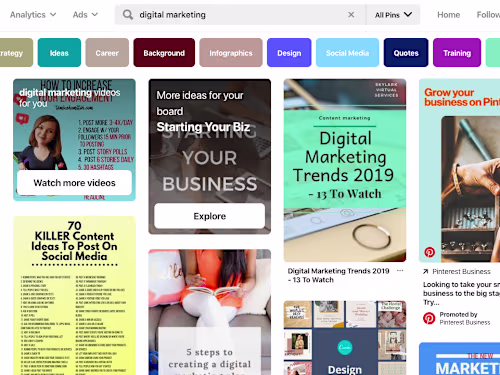Screen dimensions: 500x375
Task: Select the Background filter chip
Action: (164, 53)
